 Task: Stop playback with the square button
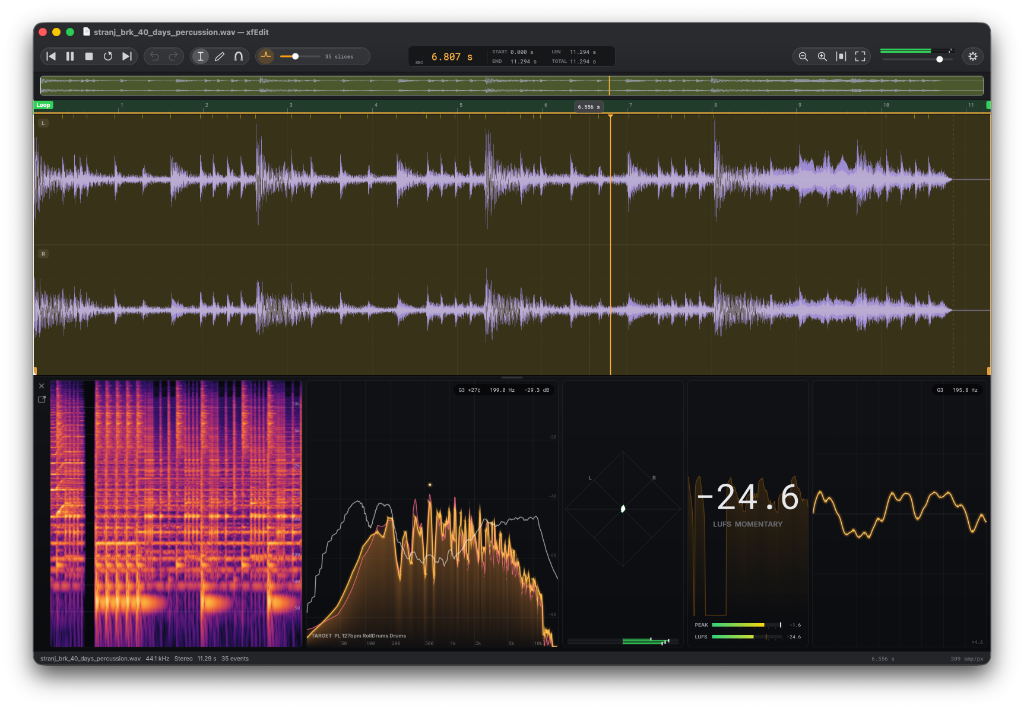point(89,57)
